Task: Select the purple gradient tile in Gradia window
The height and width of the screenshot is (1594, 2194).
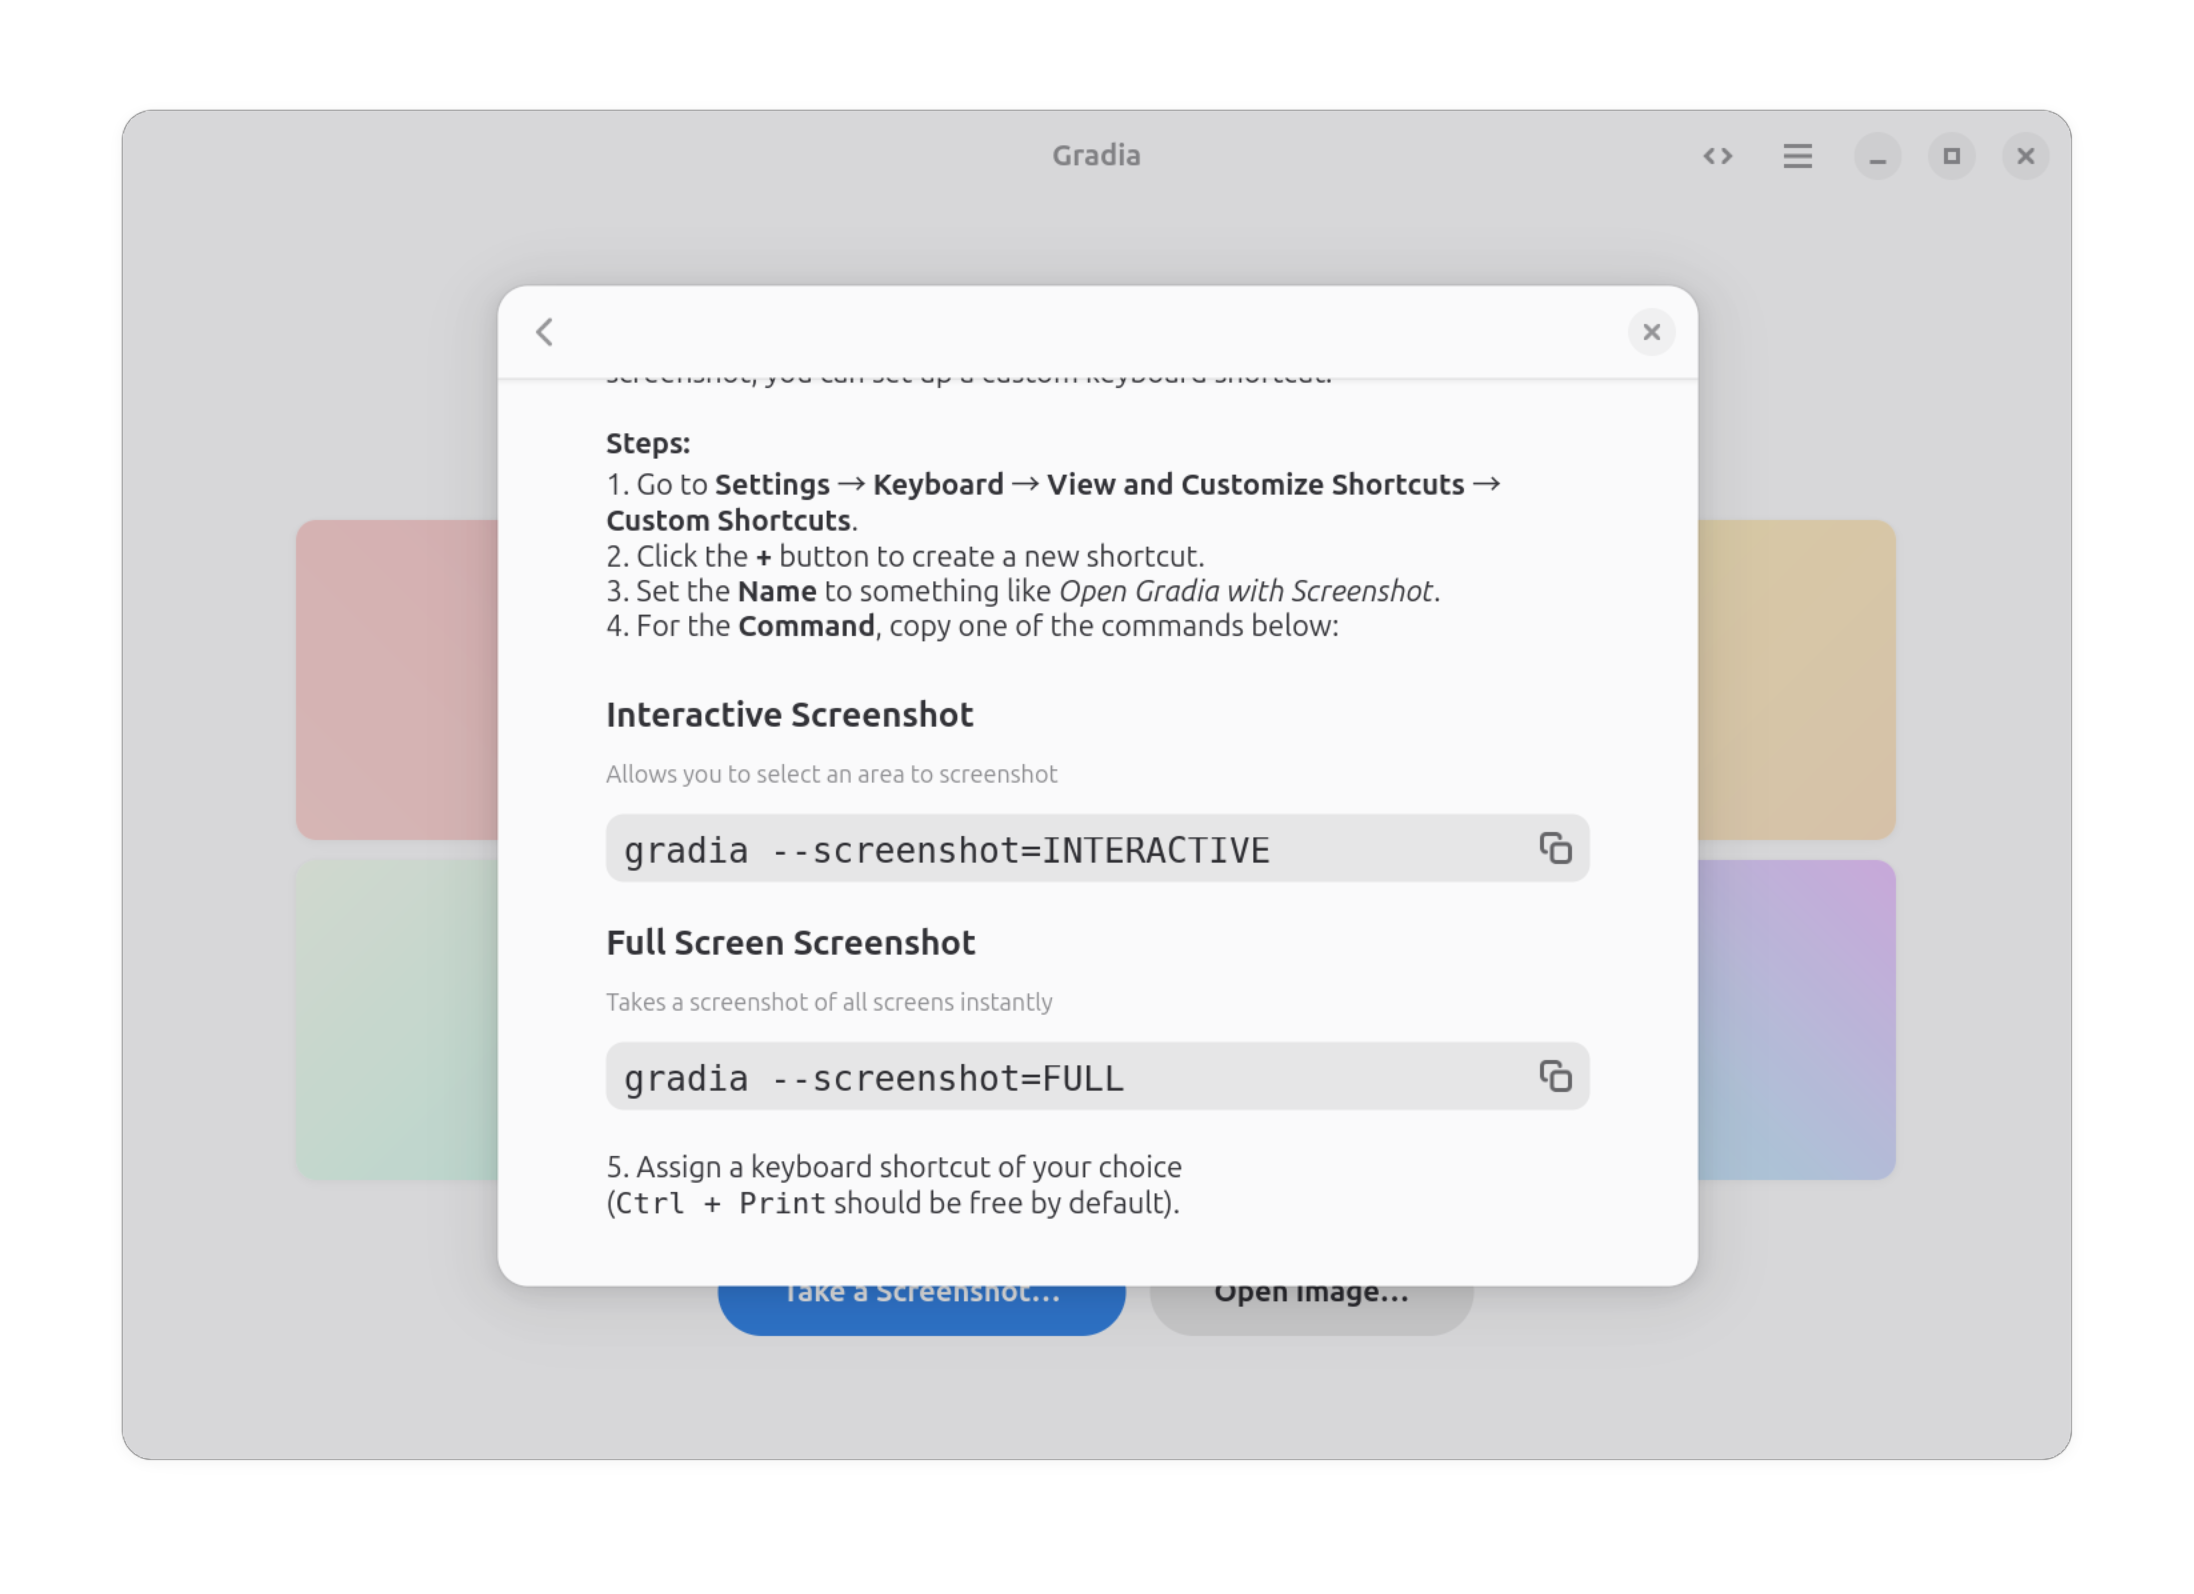Action: 1796,1019
